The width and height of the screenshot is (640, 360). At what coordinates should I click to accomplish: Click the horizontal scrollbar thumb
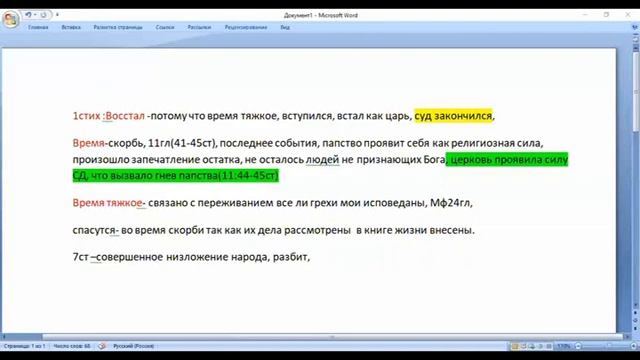point(333,337)
